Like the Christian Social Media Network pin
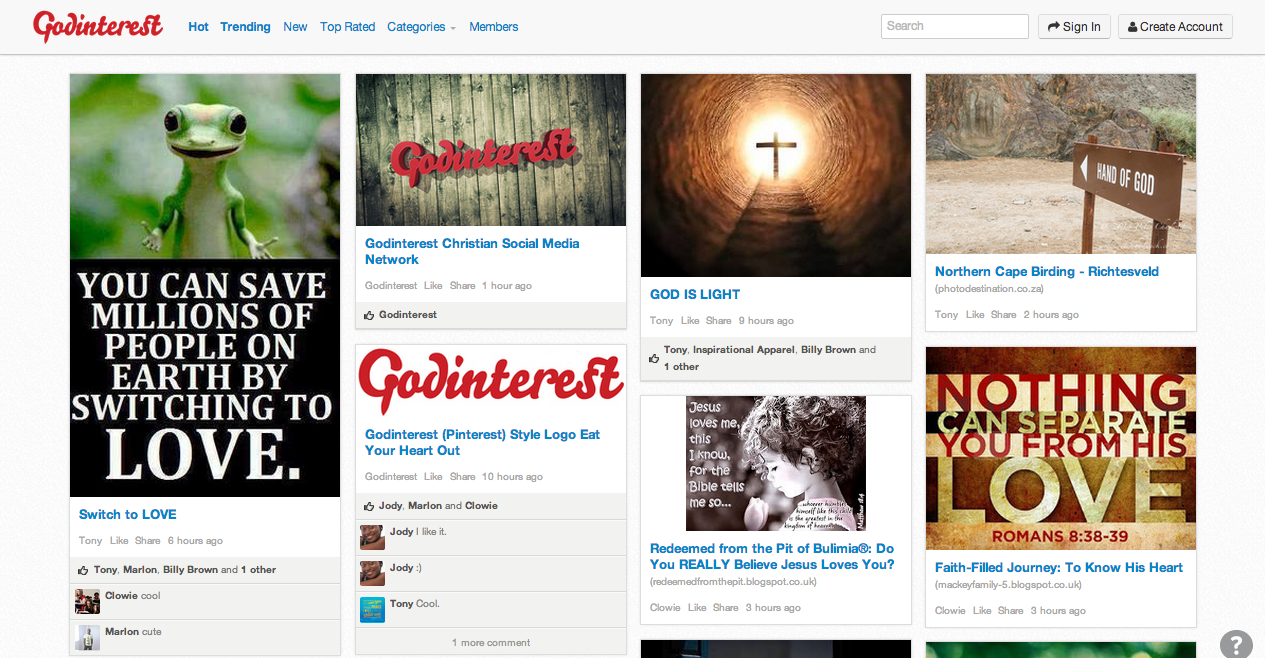This screenshot has height=658, width=1265. 433,286
